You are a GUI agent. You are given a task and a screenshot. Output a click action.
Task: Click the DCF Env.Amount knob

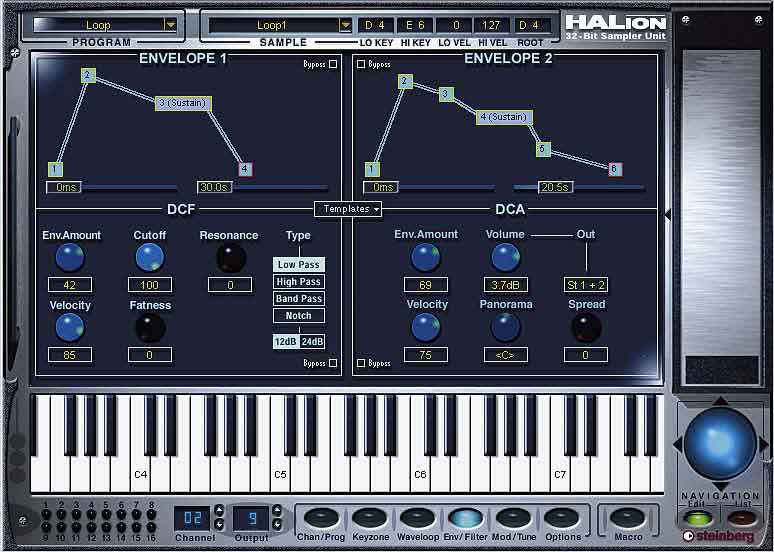coord(70,257)
